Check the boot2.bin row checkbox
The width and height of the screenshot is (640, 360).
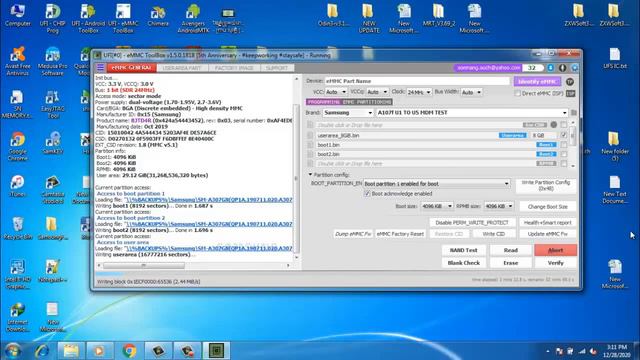pos(564,154)
